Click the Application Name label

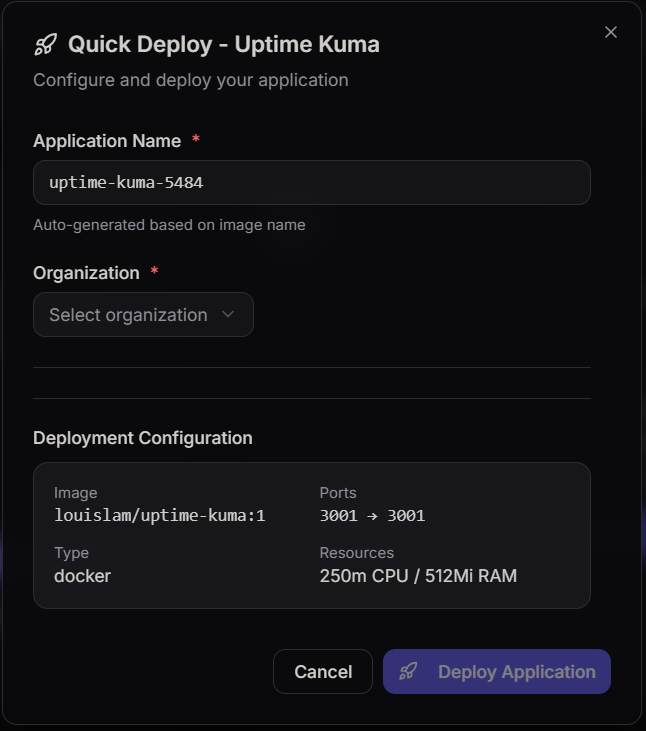tap(107, 141)
